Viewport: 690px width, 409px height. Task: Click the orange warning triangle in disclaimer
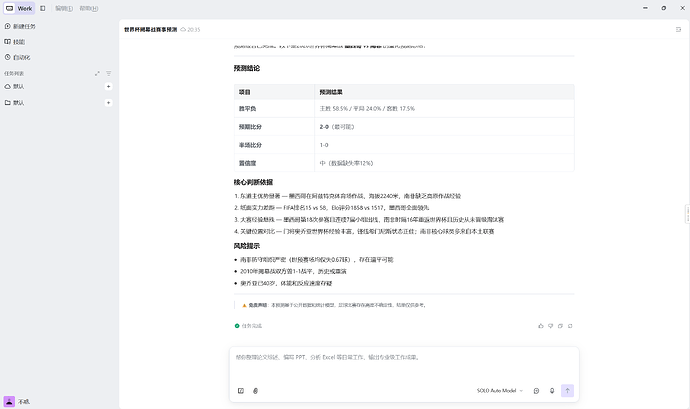(244, 305)
